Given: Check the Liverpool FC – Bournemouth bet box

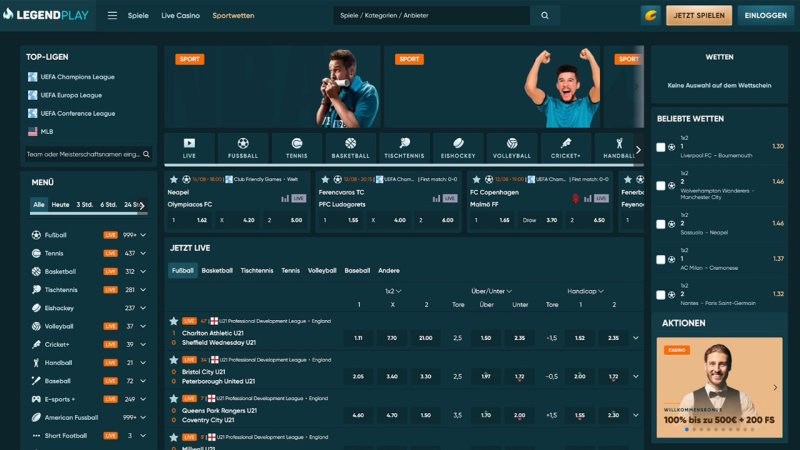Looking at the screenshot, I should [x=660, y=147].
